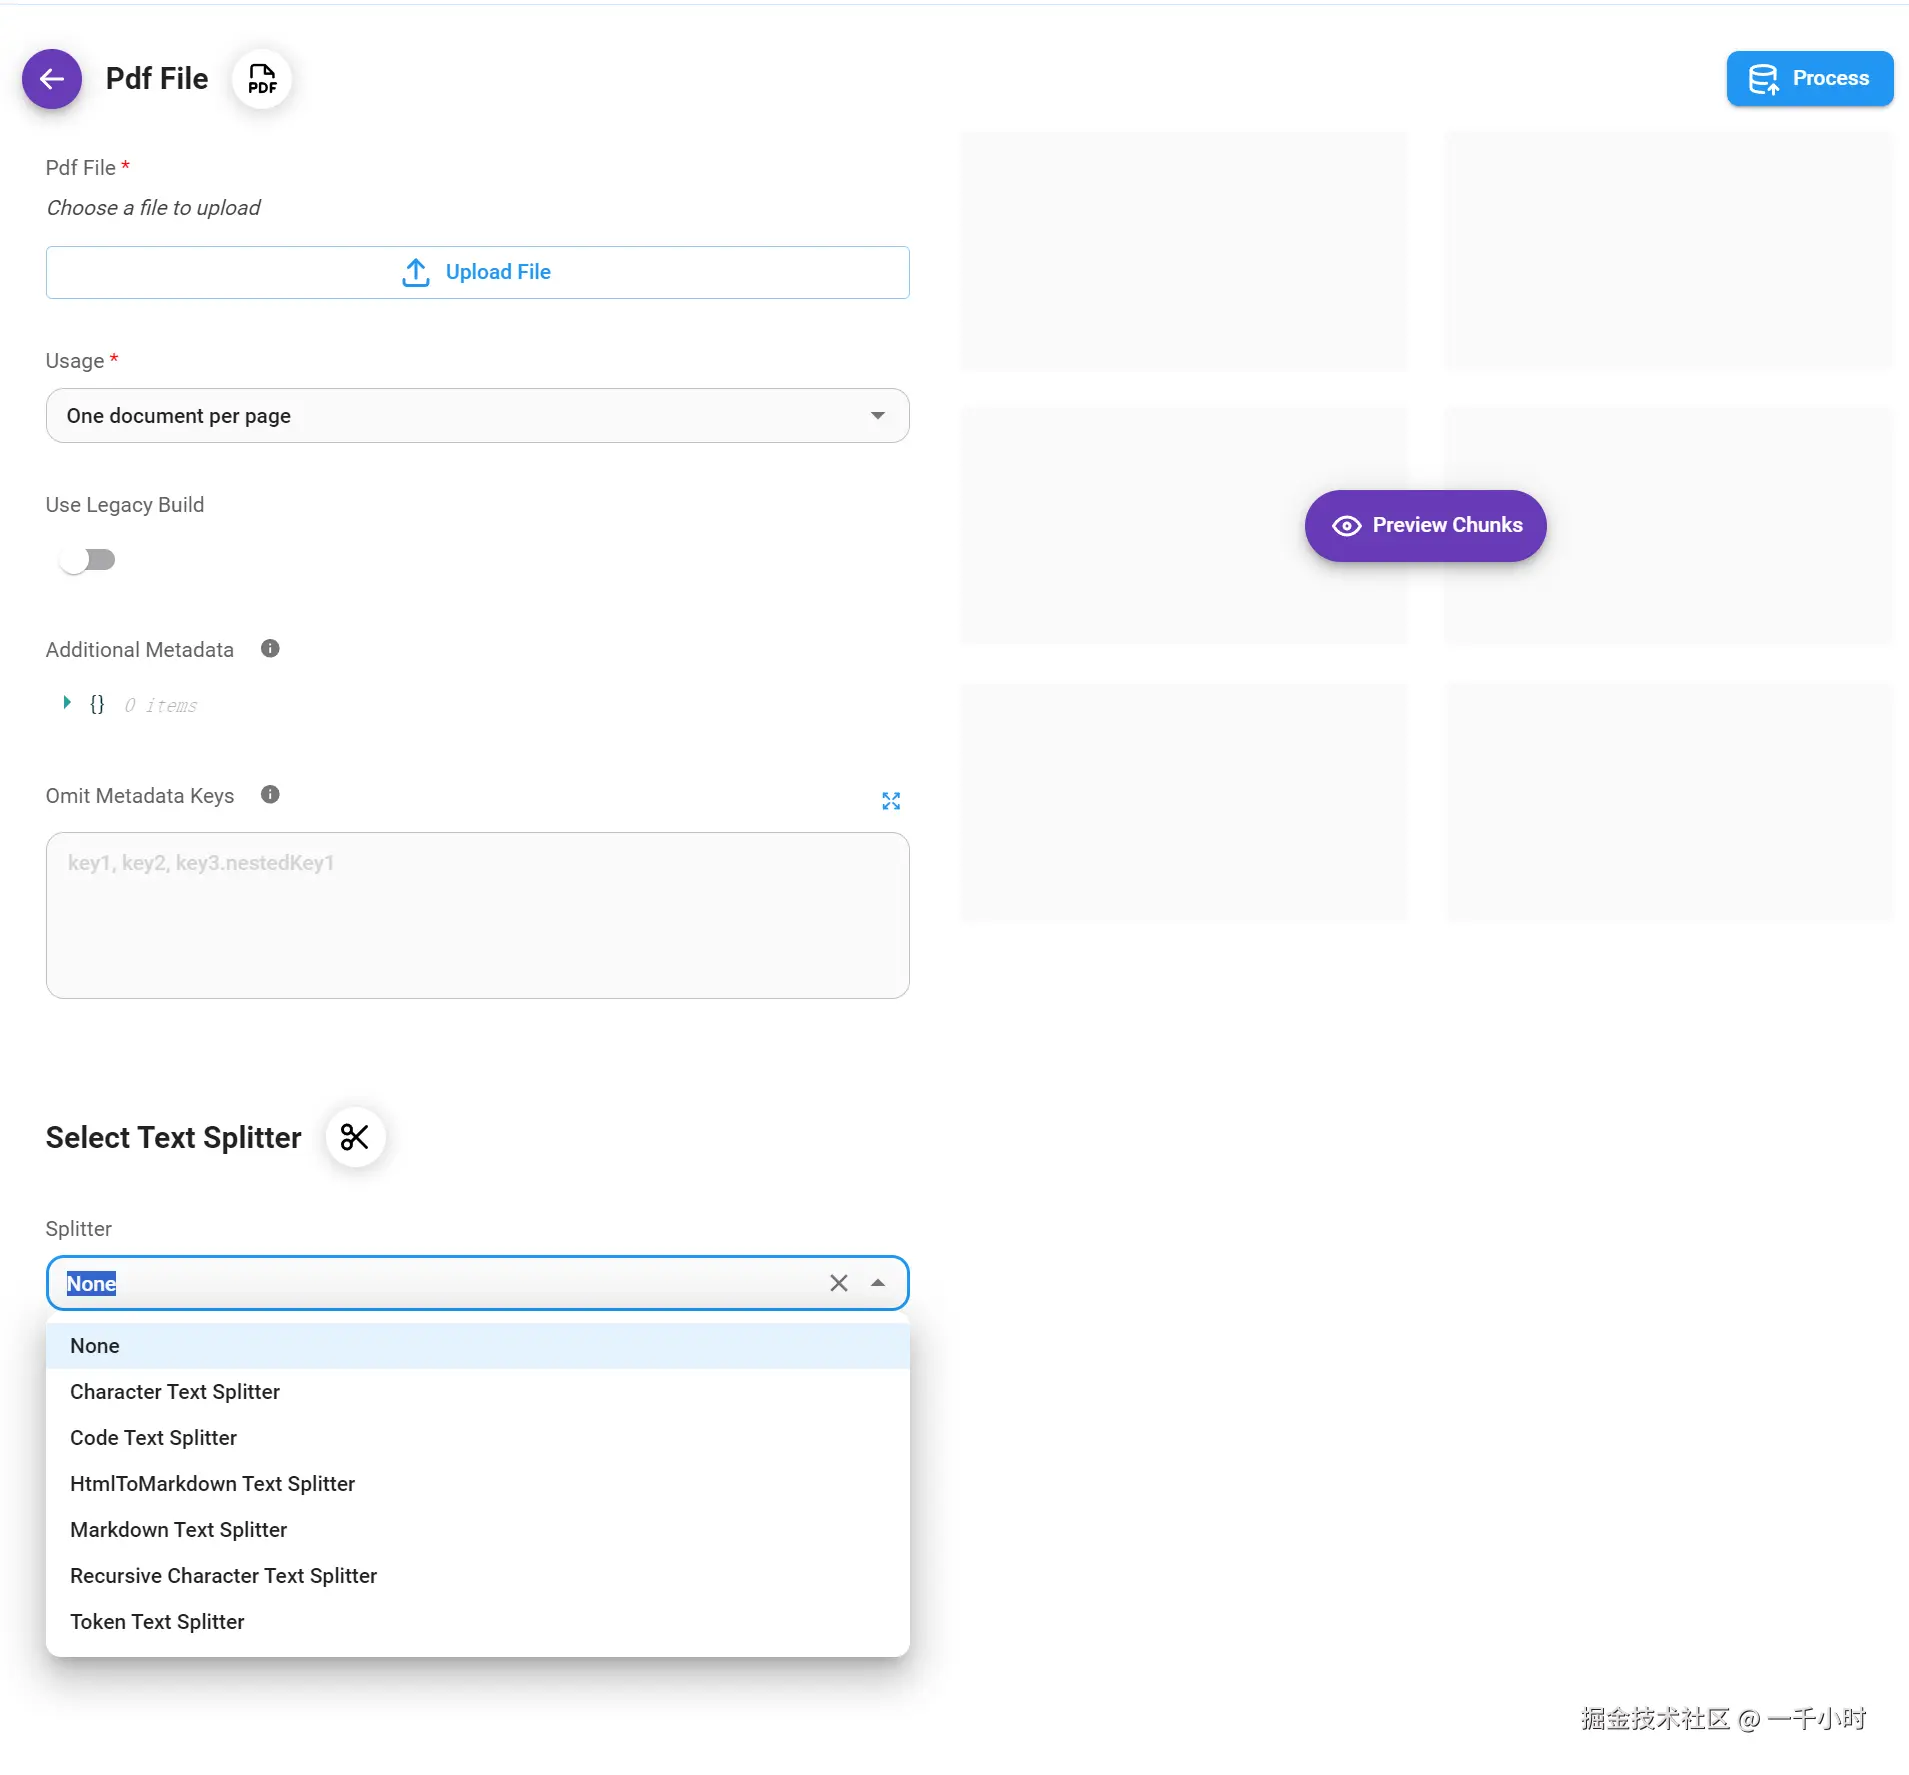
Task: Expand the Omit Metadata Keys field
Action: [891, 801]
